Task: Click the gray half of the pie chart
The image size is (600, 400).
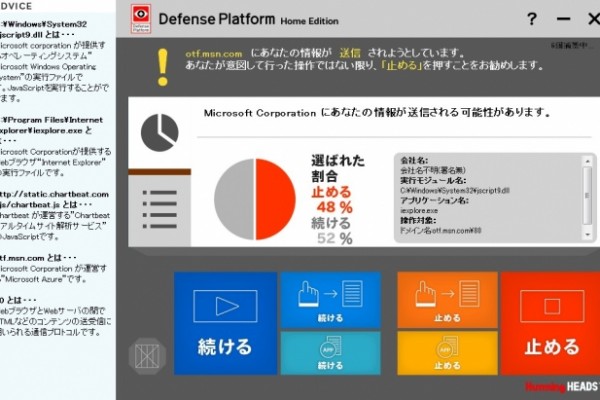Action: point(234,199)
